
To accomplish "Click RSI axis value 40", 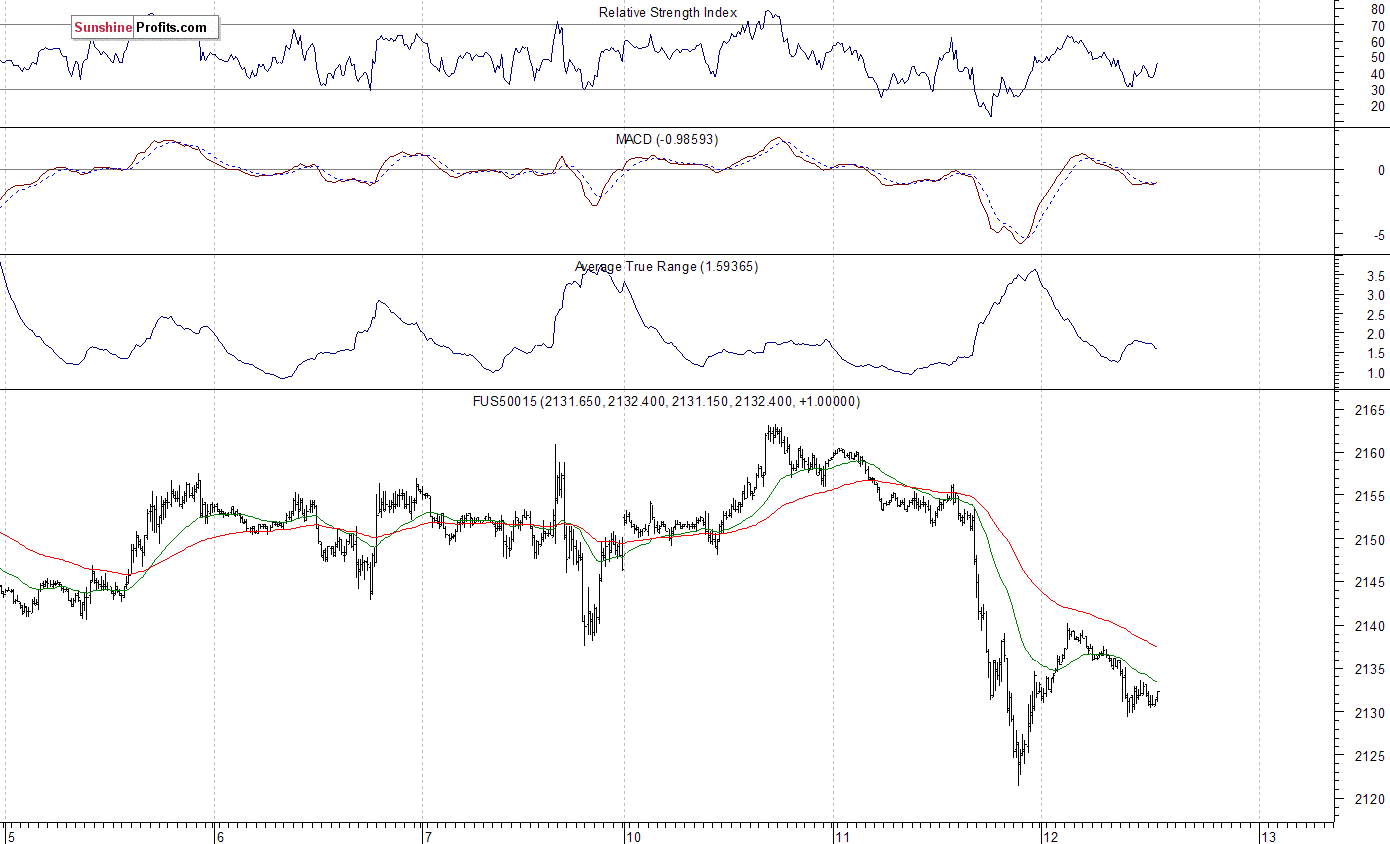I will 1378,74.
